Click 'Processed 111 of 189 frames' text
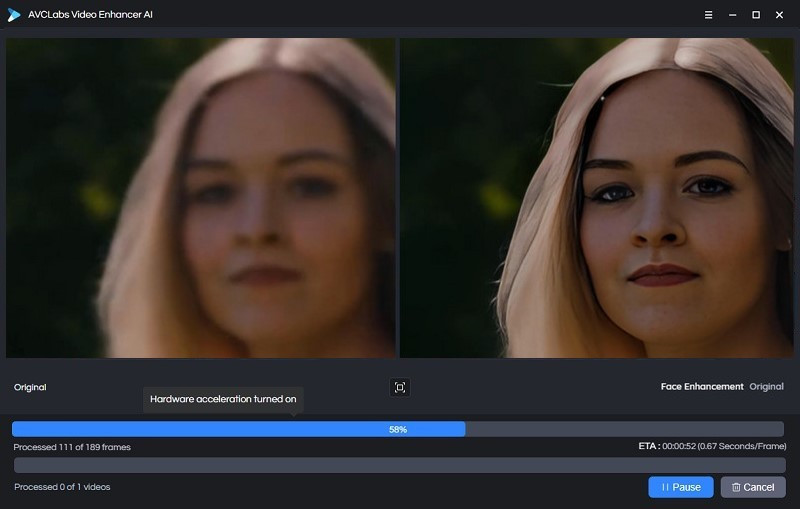This screenshot has height=509, width=800. point(72,447)
